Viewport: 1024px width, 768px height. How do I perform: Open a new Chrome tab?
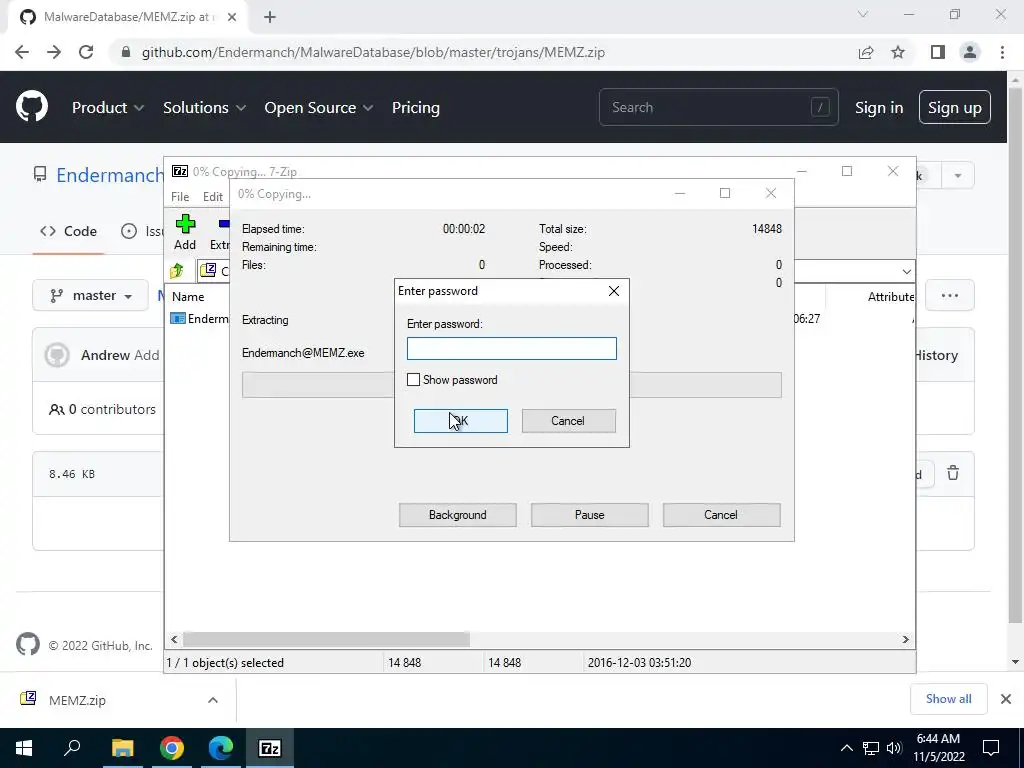click(270, 17)
